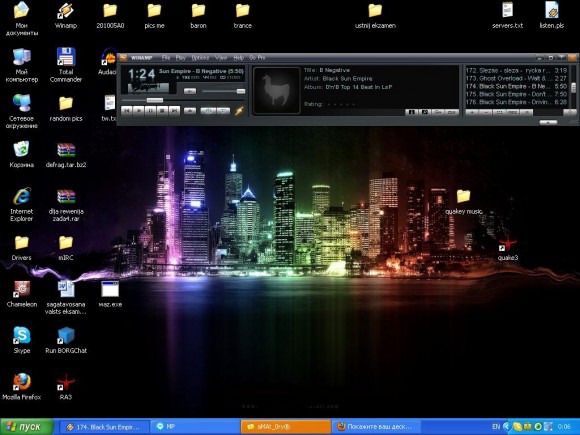Screen dimensions: 580x435
Task: Open Winamp Help menu
Action: pyautogui.click(x=239, y=58)
